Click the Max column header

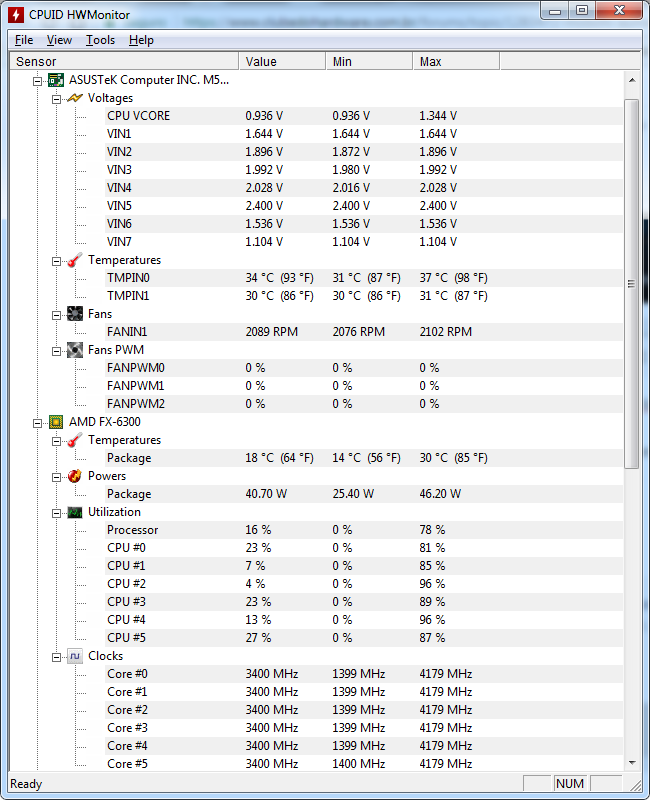point(456,61)
